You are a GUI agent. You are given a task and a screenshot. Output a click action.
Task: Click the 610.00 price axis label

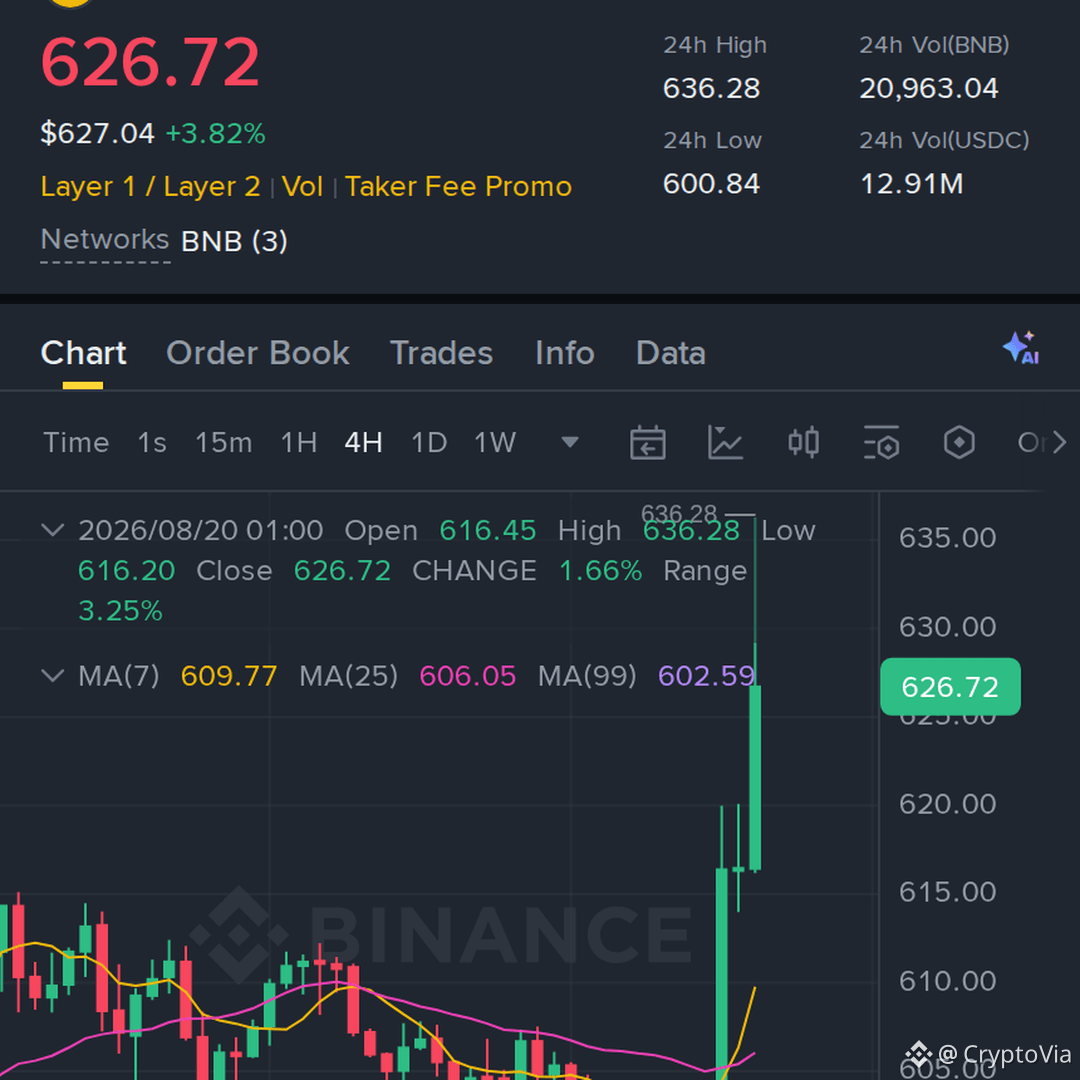point(947,981)
